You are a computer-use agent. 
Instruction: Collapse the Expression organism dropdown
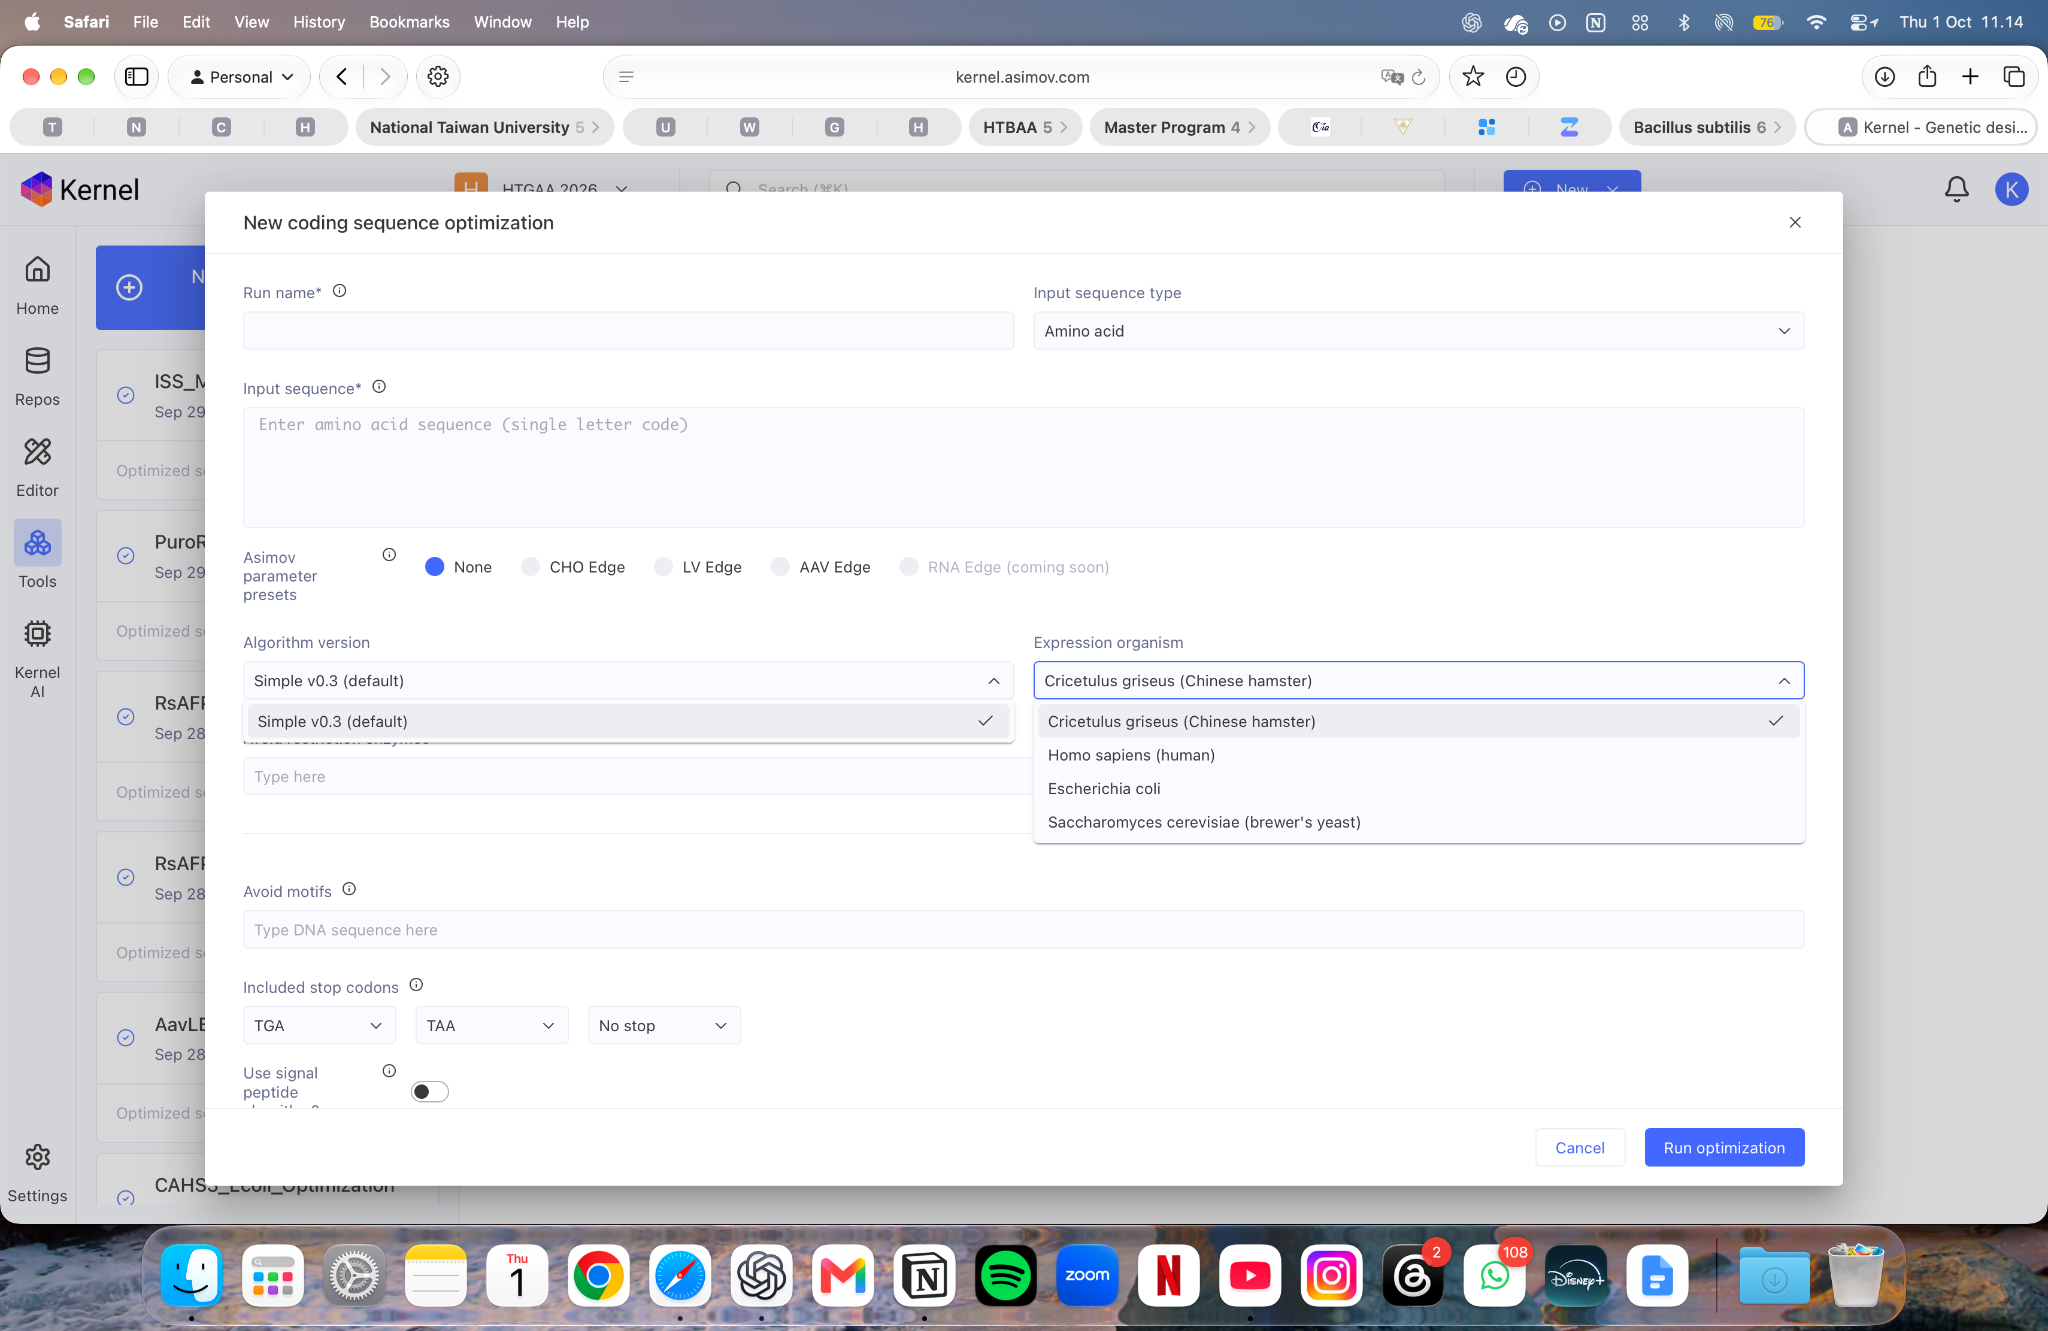[x=1418, y=681]
